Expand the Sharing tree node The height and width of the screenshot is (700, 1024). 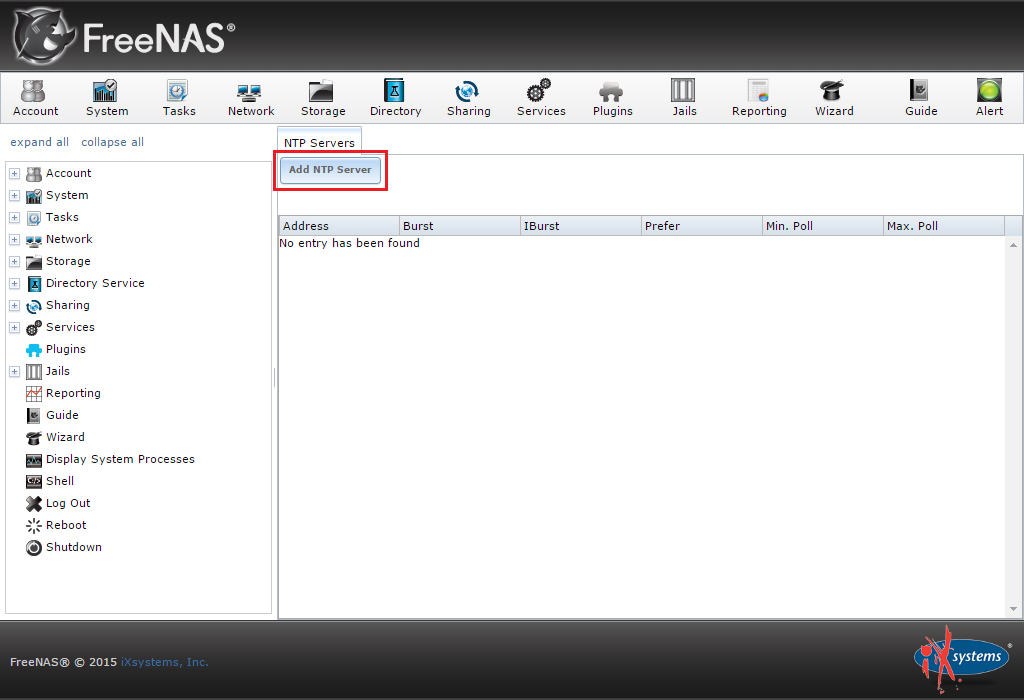click(x=14, y=306)
